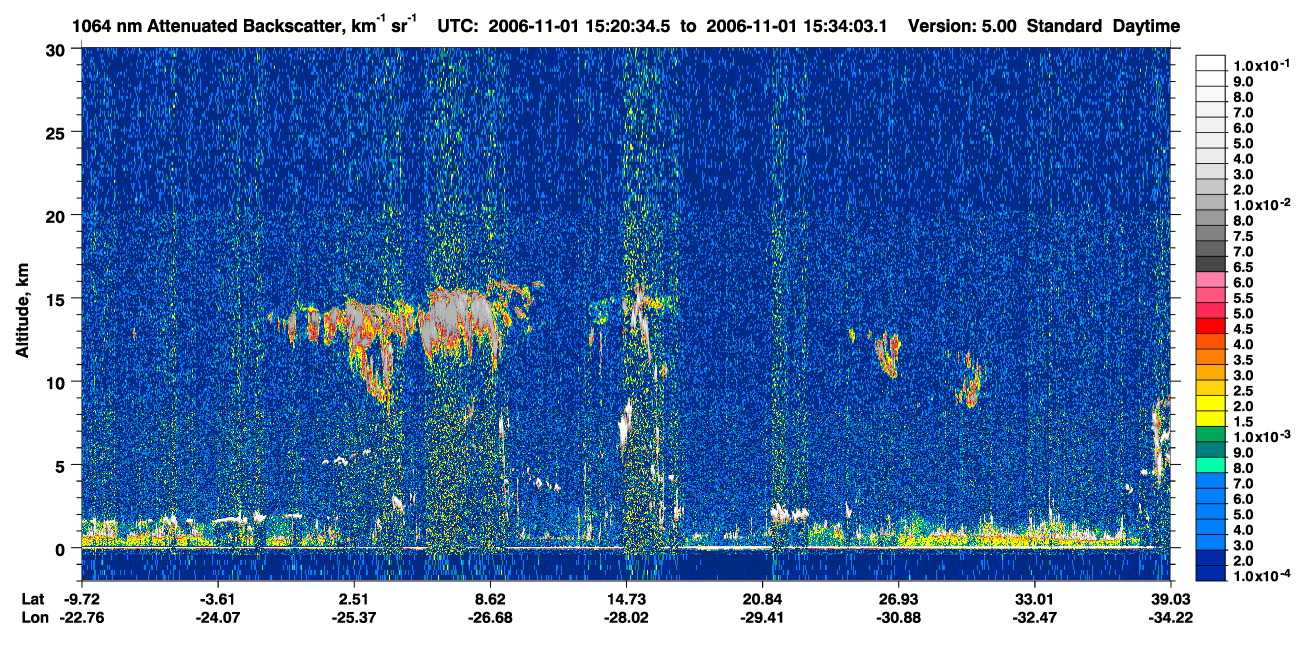Click the latitude value 39.03
1300x667 pixels.
(x=1170, y=599)
